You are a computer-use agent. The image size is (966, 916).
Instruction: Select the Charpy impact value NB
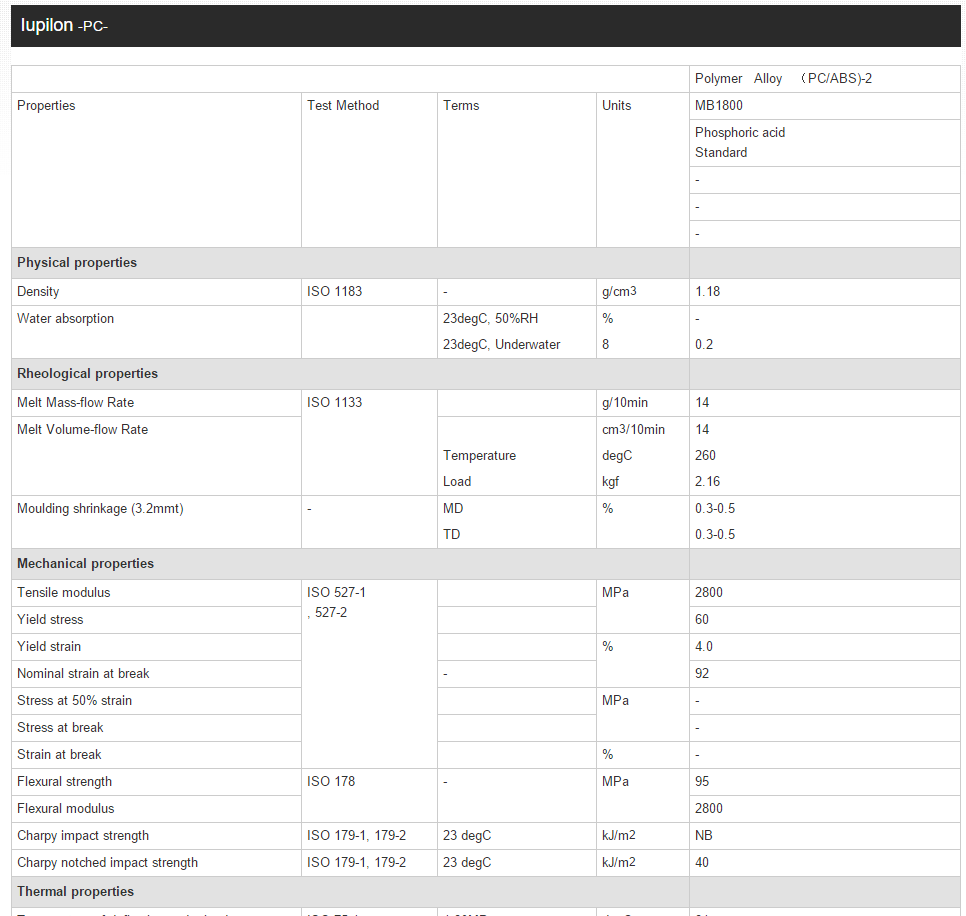(x=704, y=835)
